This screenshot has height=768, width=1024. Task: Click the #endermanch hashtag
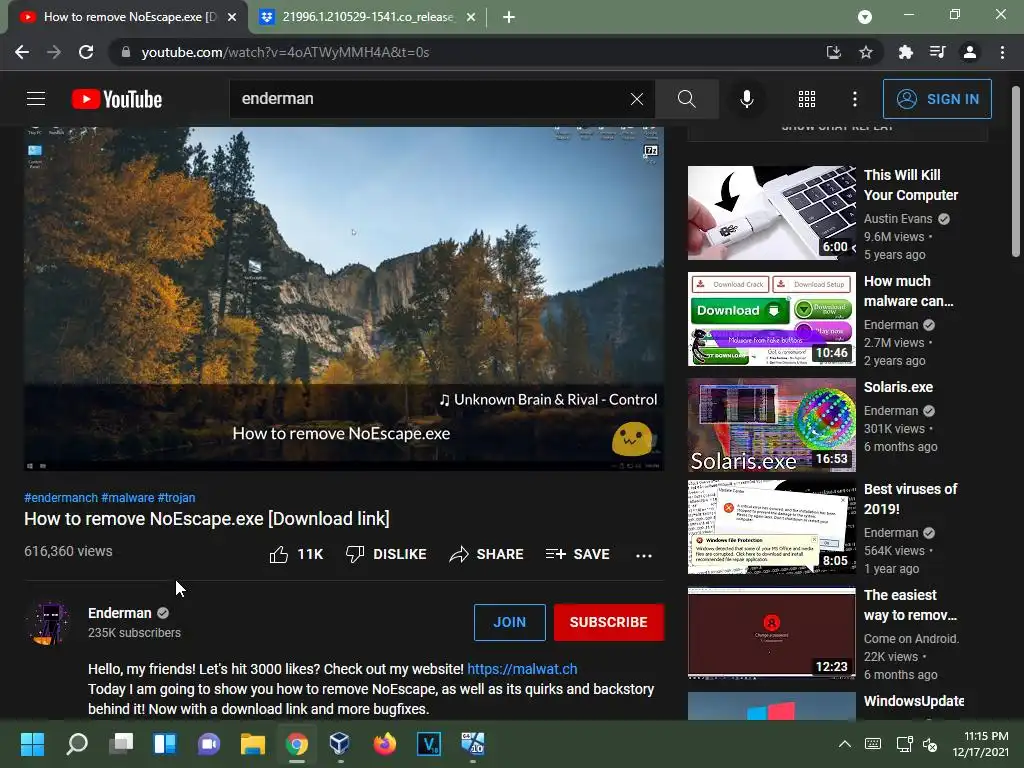point(61,498)
